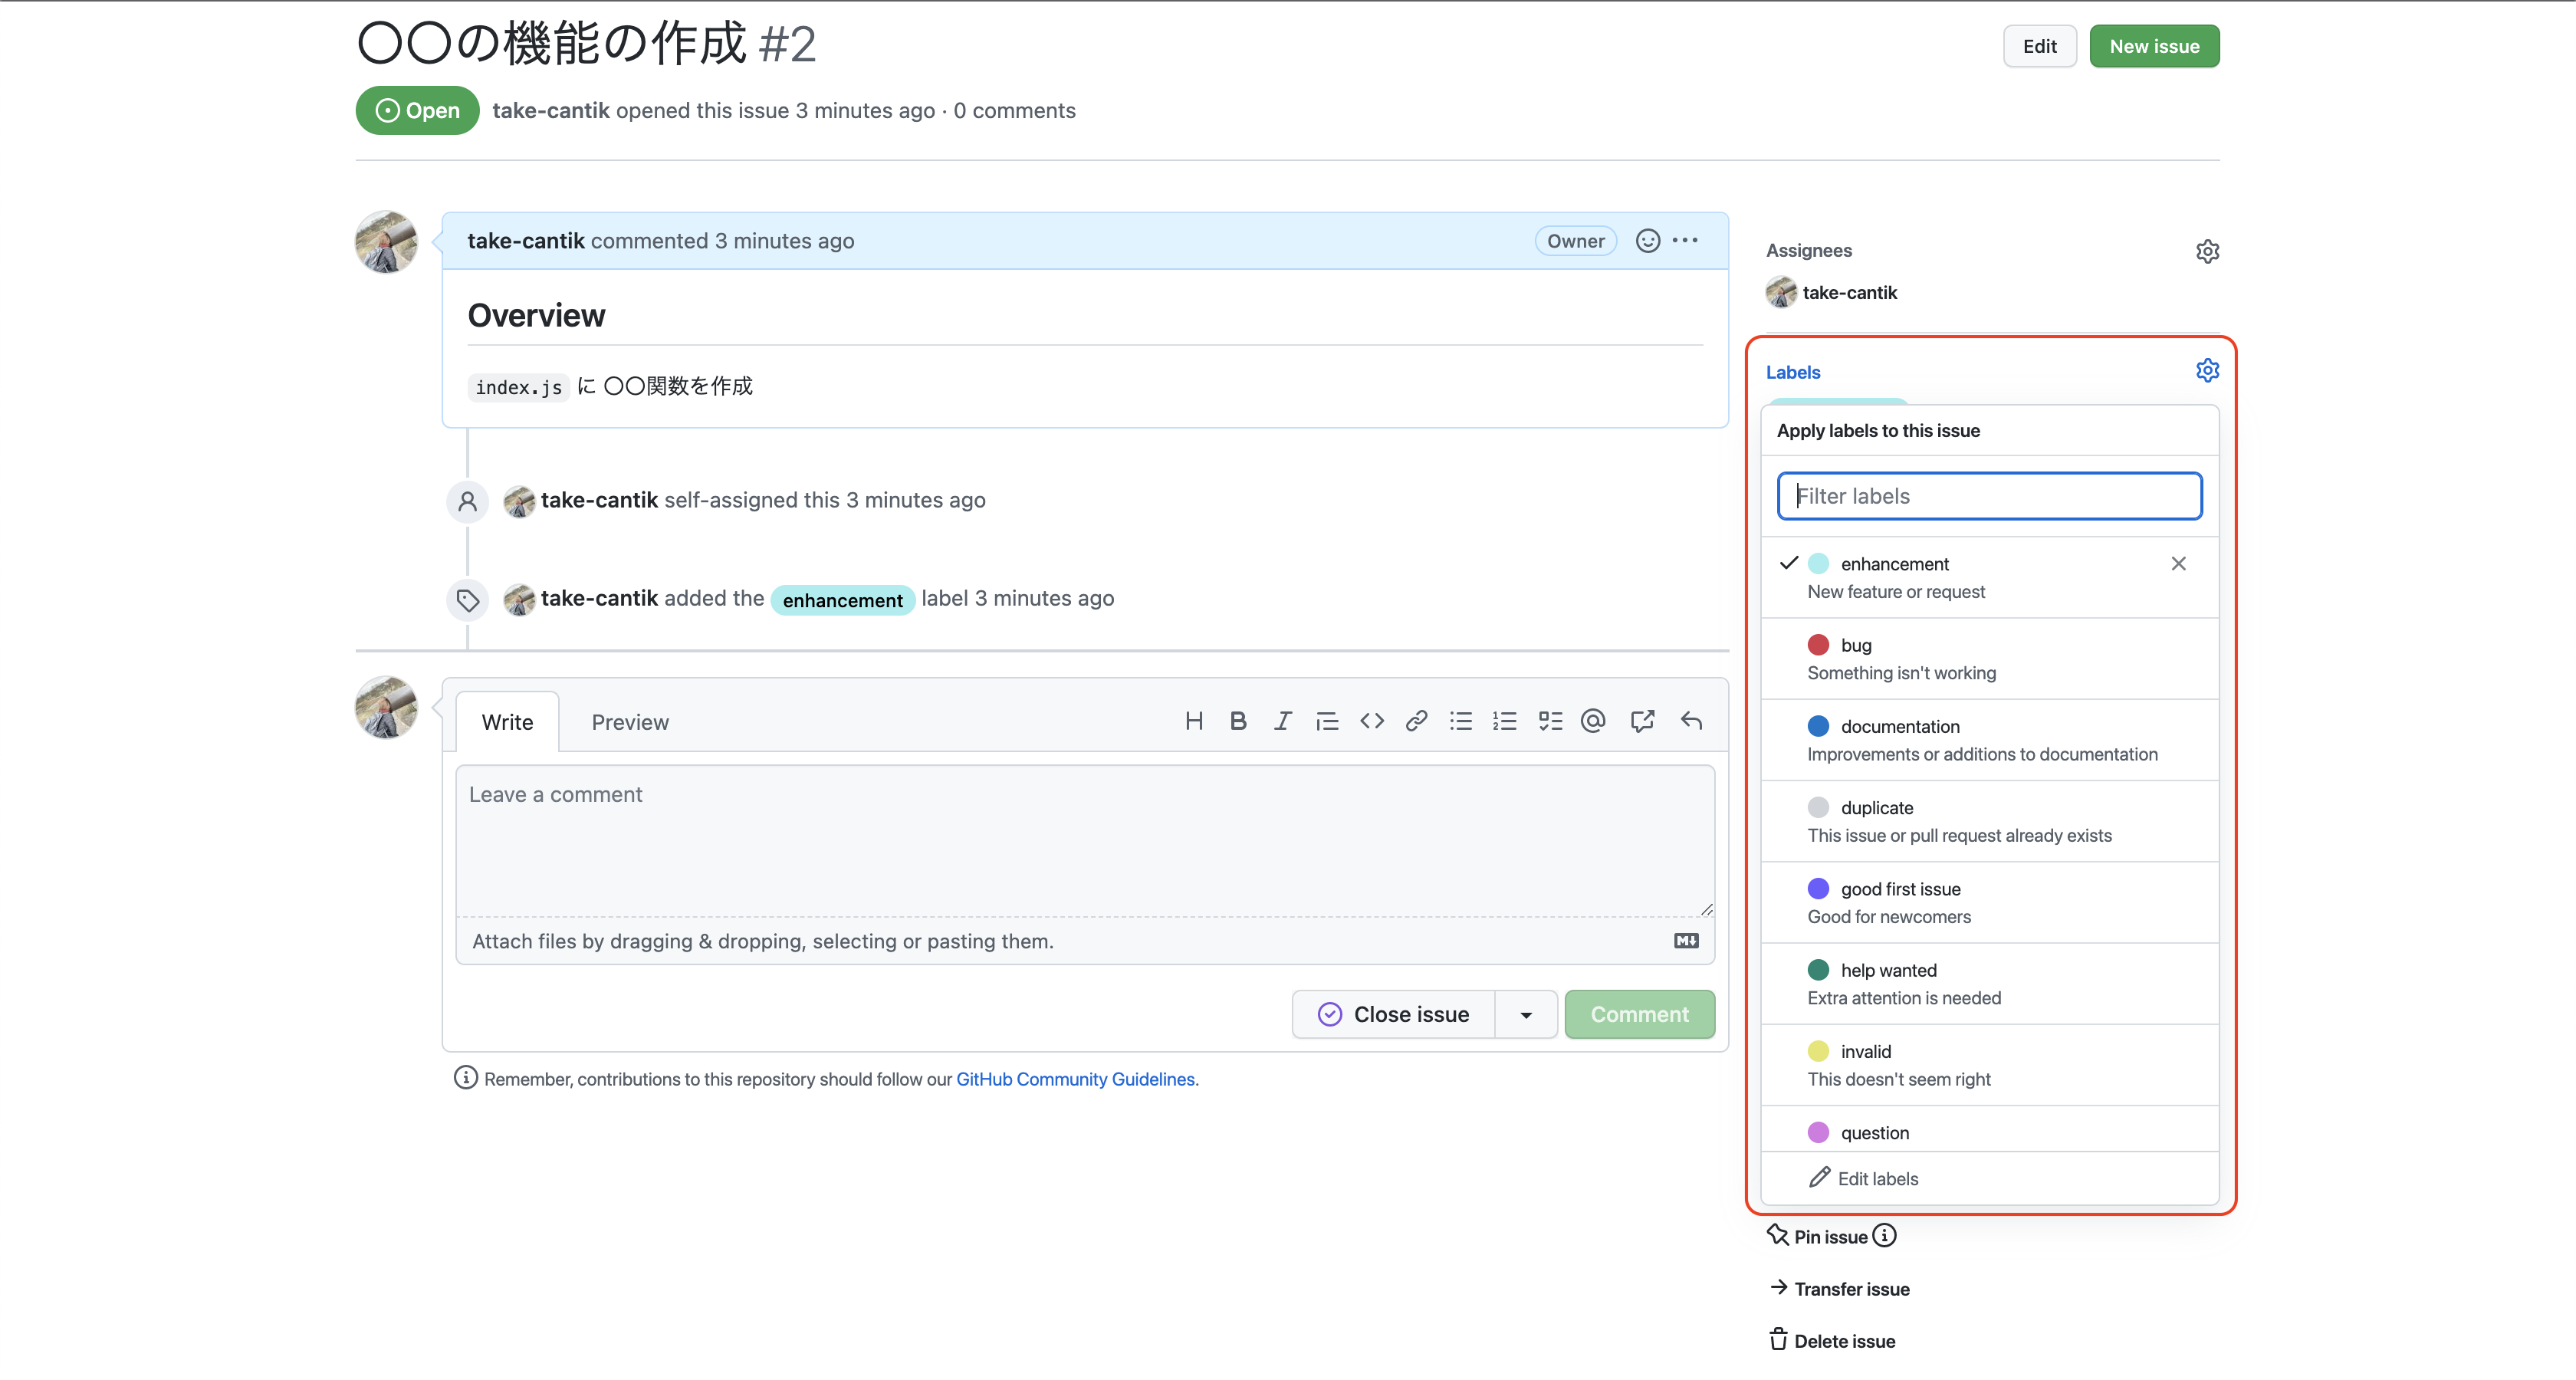Insert a heading in the comment editor

[x=1194, y=720]
